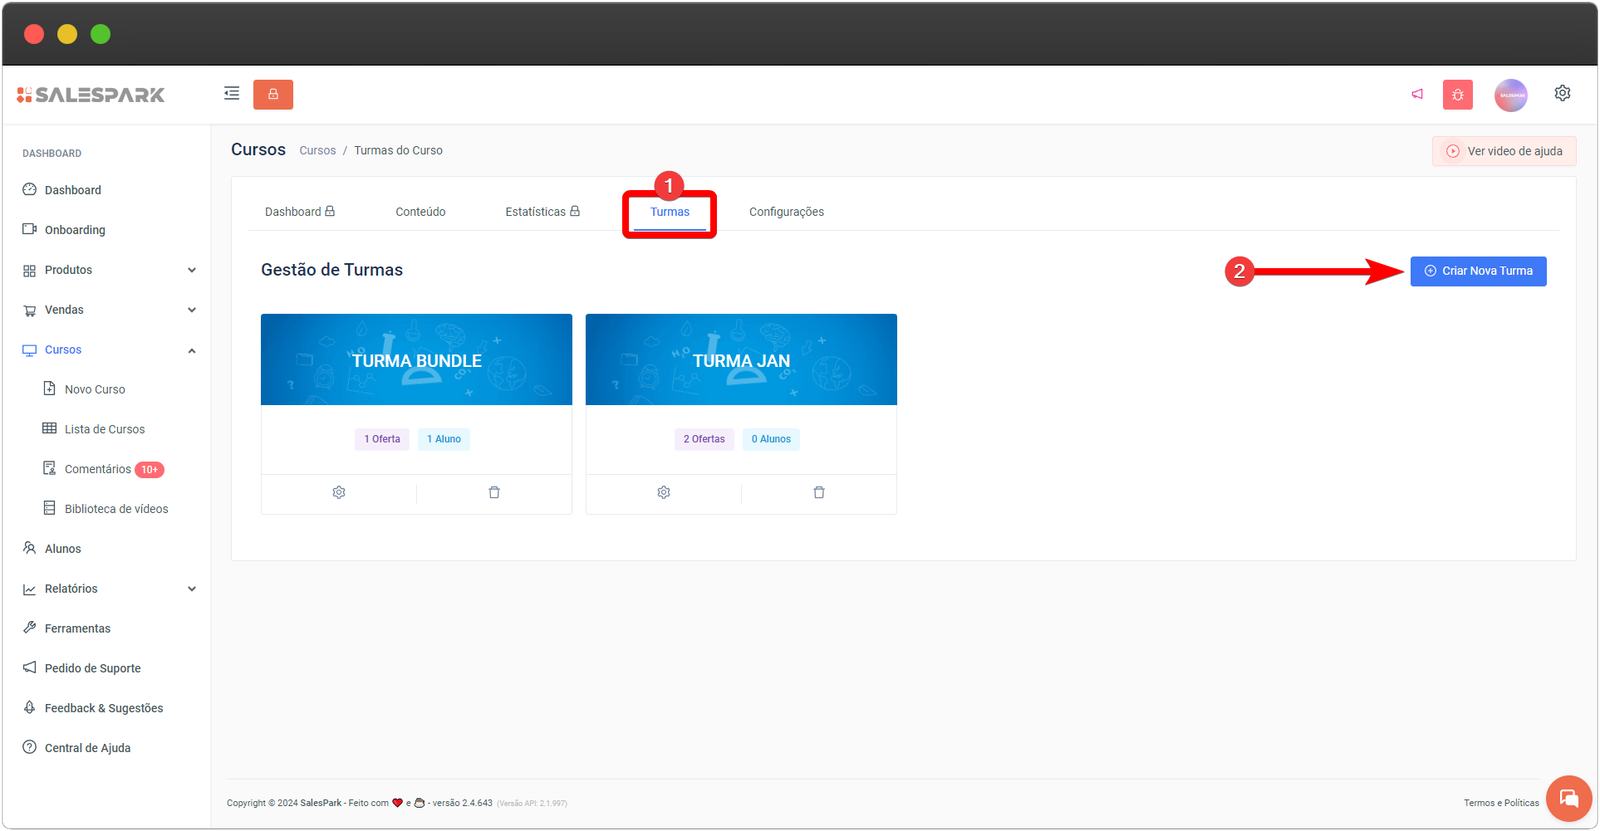The width and height of the screenshot is (1600, 831).
Task: Delete the TURMA JAN class
Action: pos(819,493)
